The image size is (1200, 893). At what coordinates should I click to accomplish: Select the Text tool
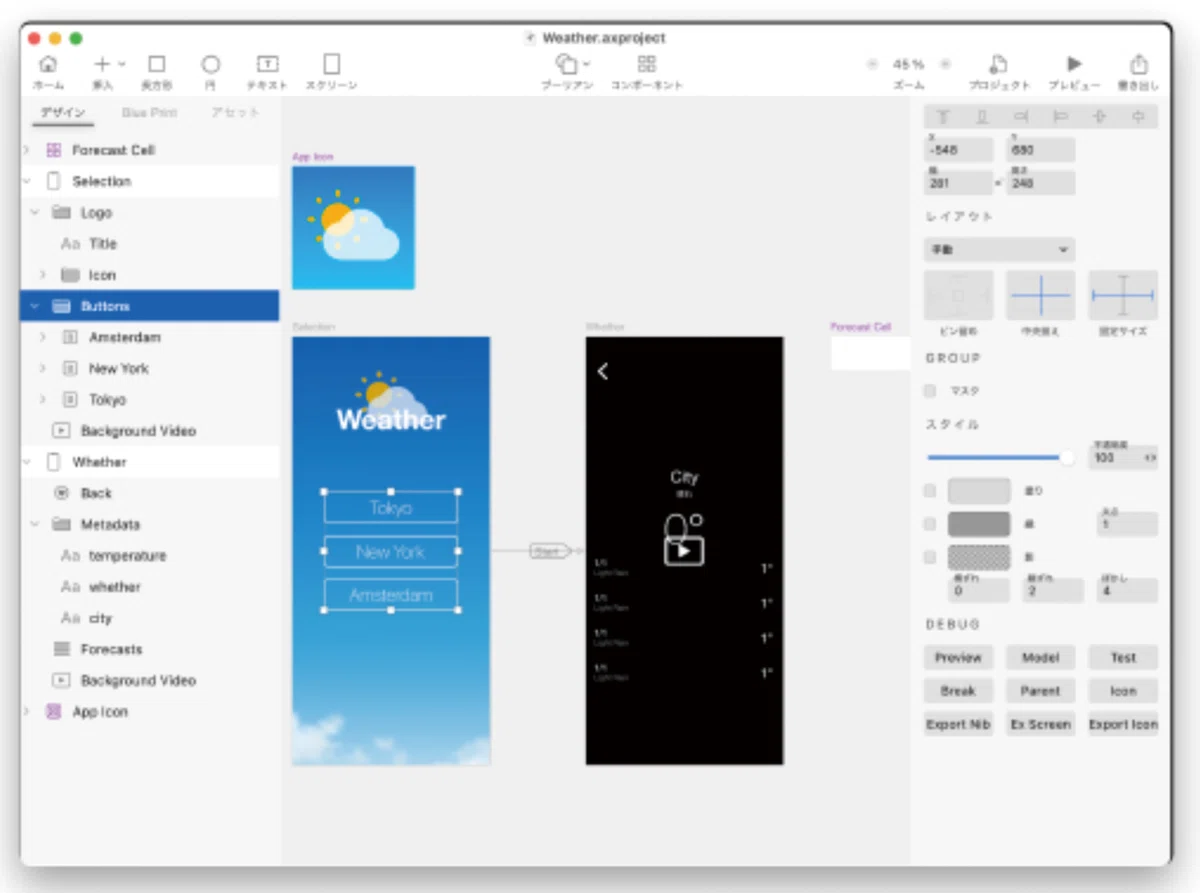click(267, 65)
